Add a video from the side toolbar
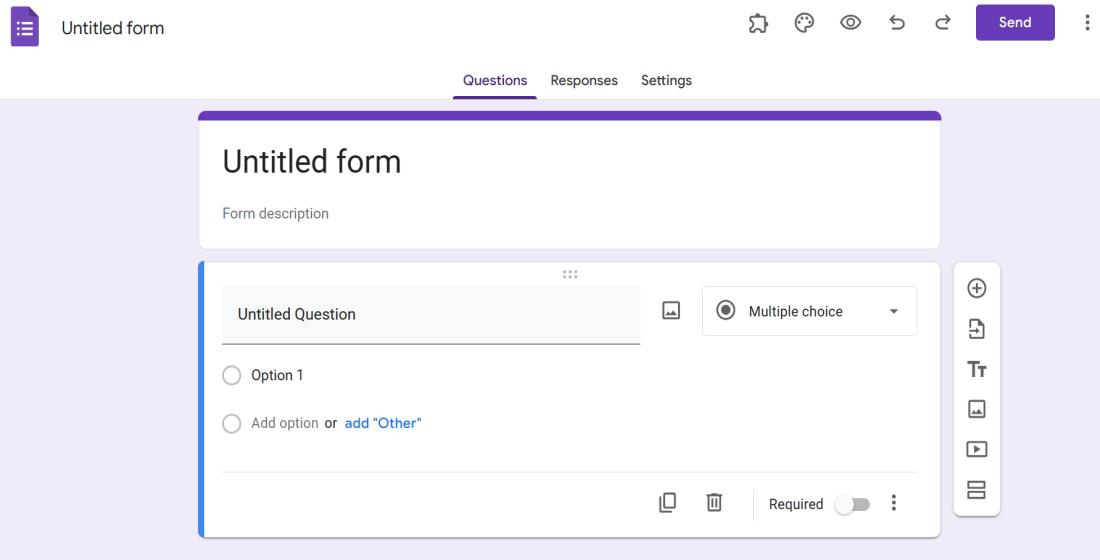This screenshot has height=560, width=1100. click(977, 449)
